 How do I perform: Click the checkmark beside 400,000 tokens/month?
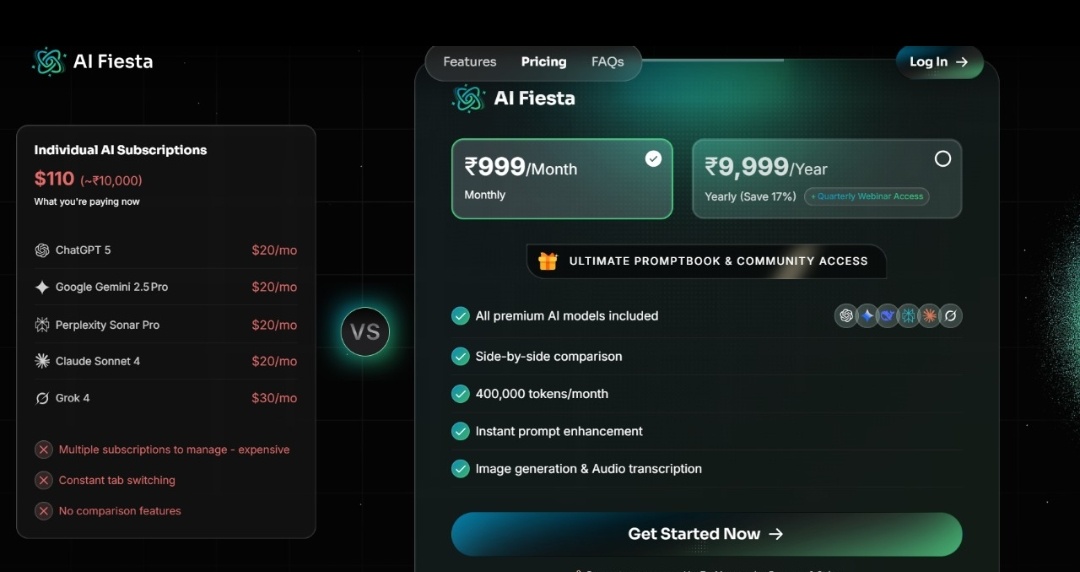460,394
